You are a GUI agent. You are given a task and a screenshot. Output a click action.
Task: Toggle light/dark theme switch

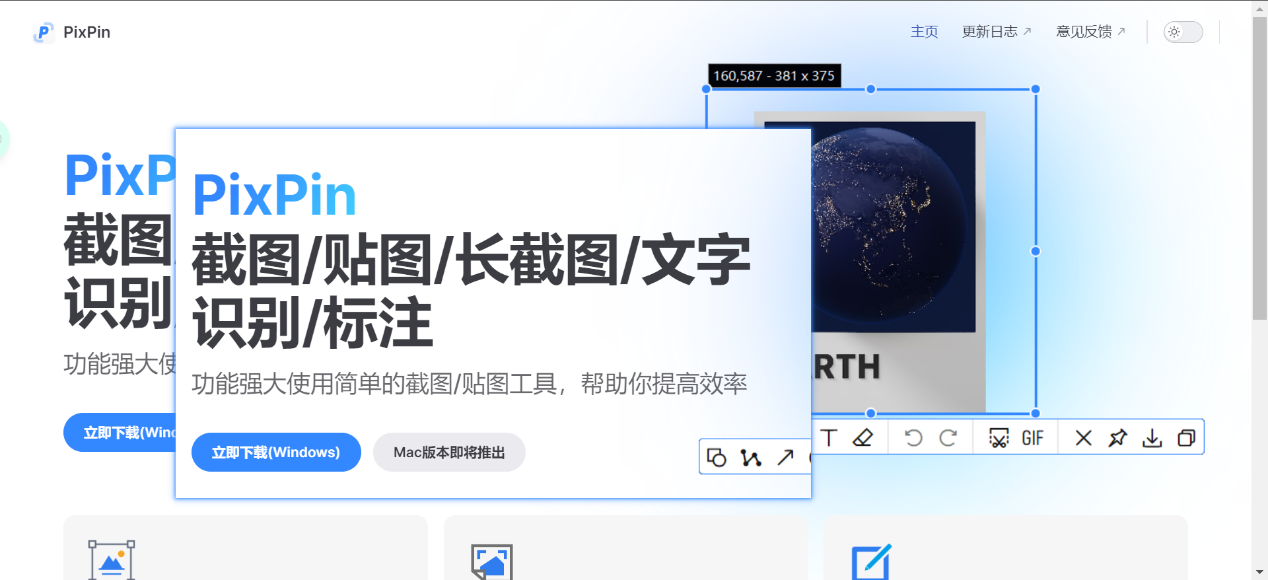click(1181, 31)
